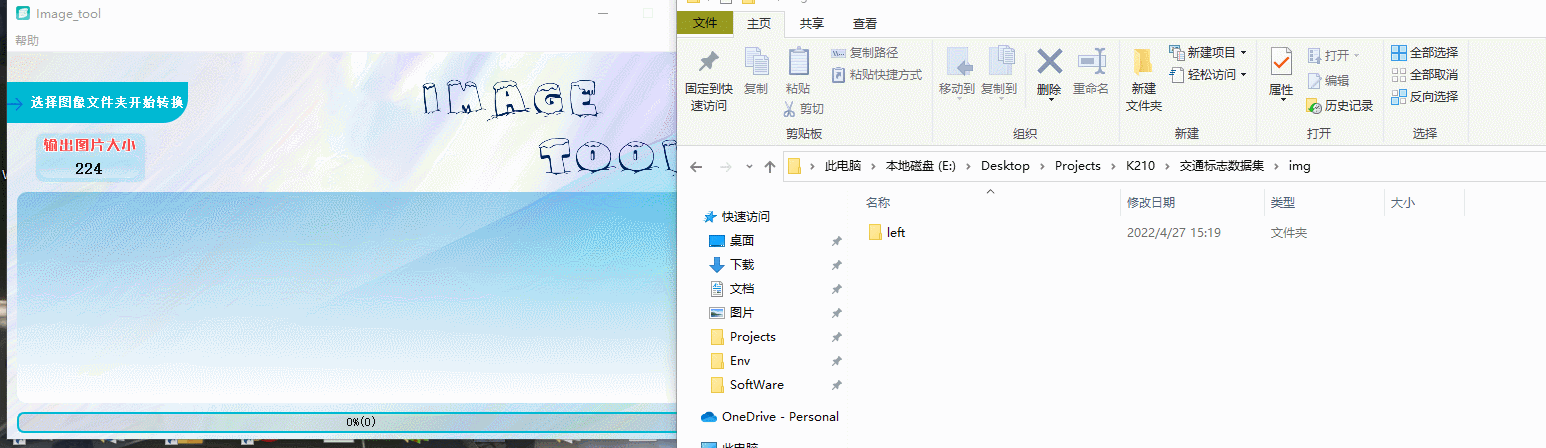Click the Paste clipboard icon
The height and width of the screenshot is (448, 1546).
click(x=798, y=62)
